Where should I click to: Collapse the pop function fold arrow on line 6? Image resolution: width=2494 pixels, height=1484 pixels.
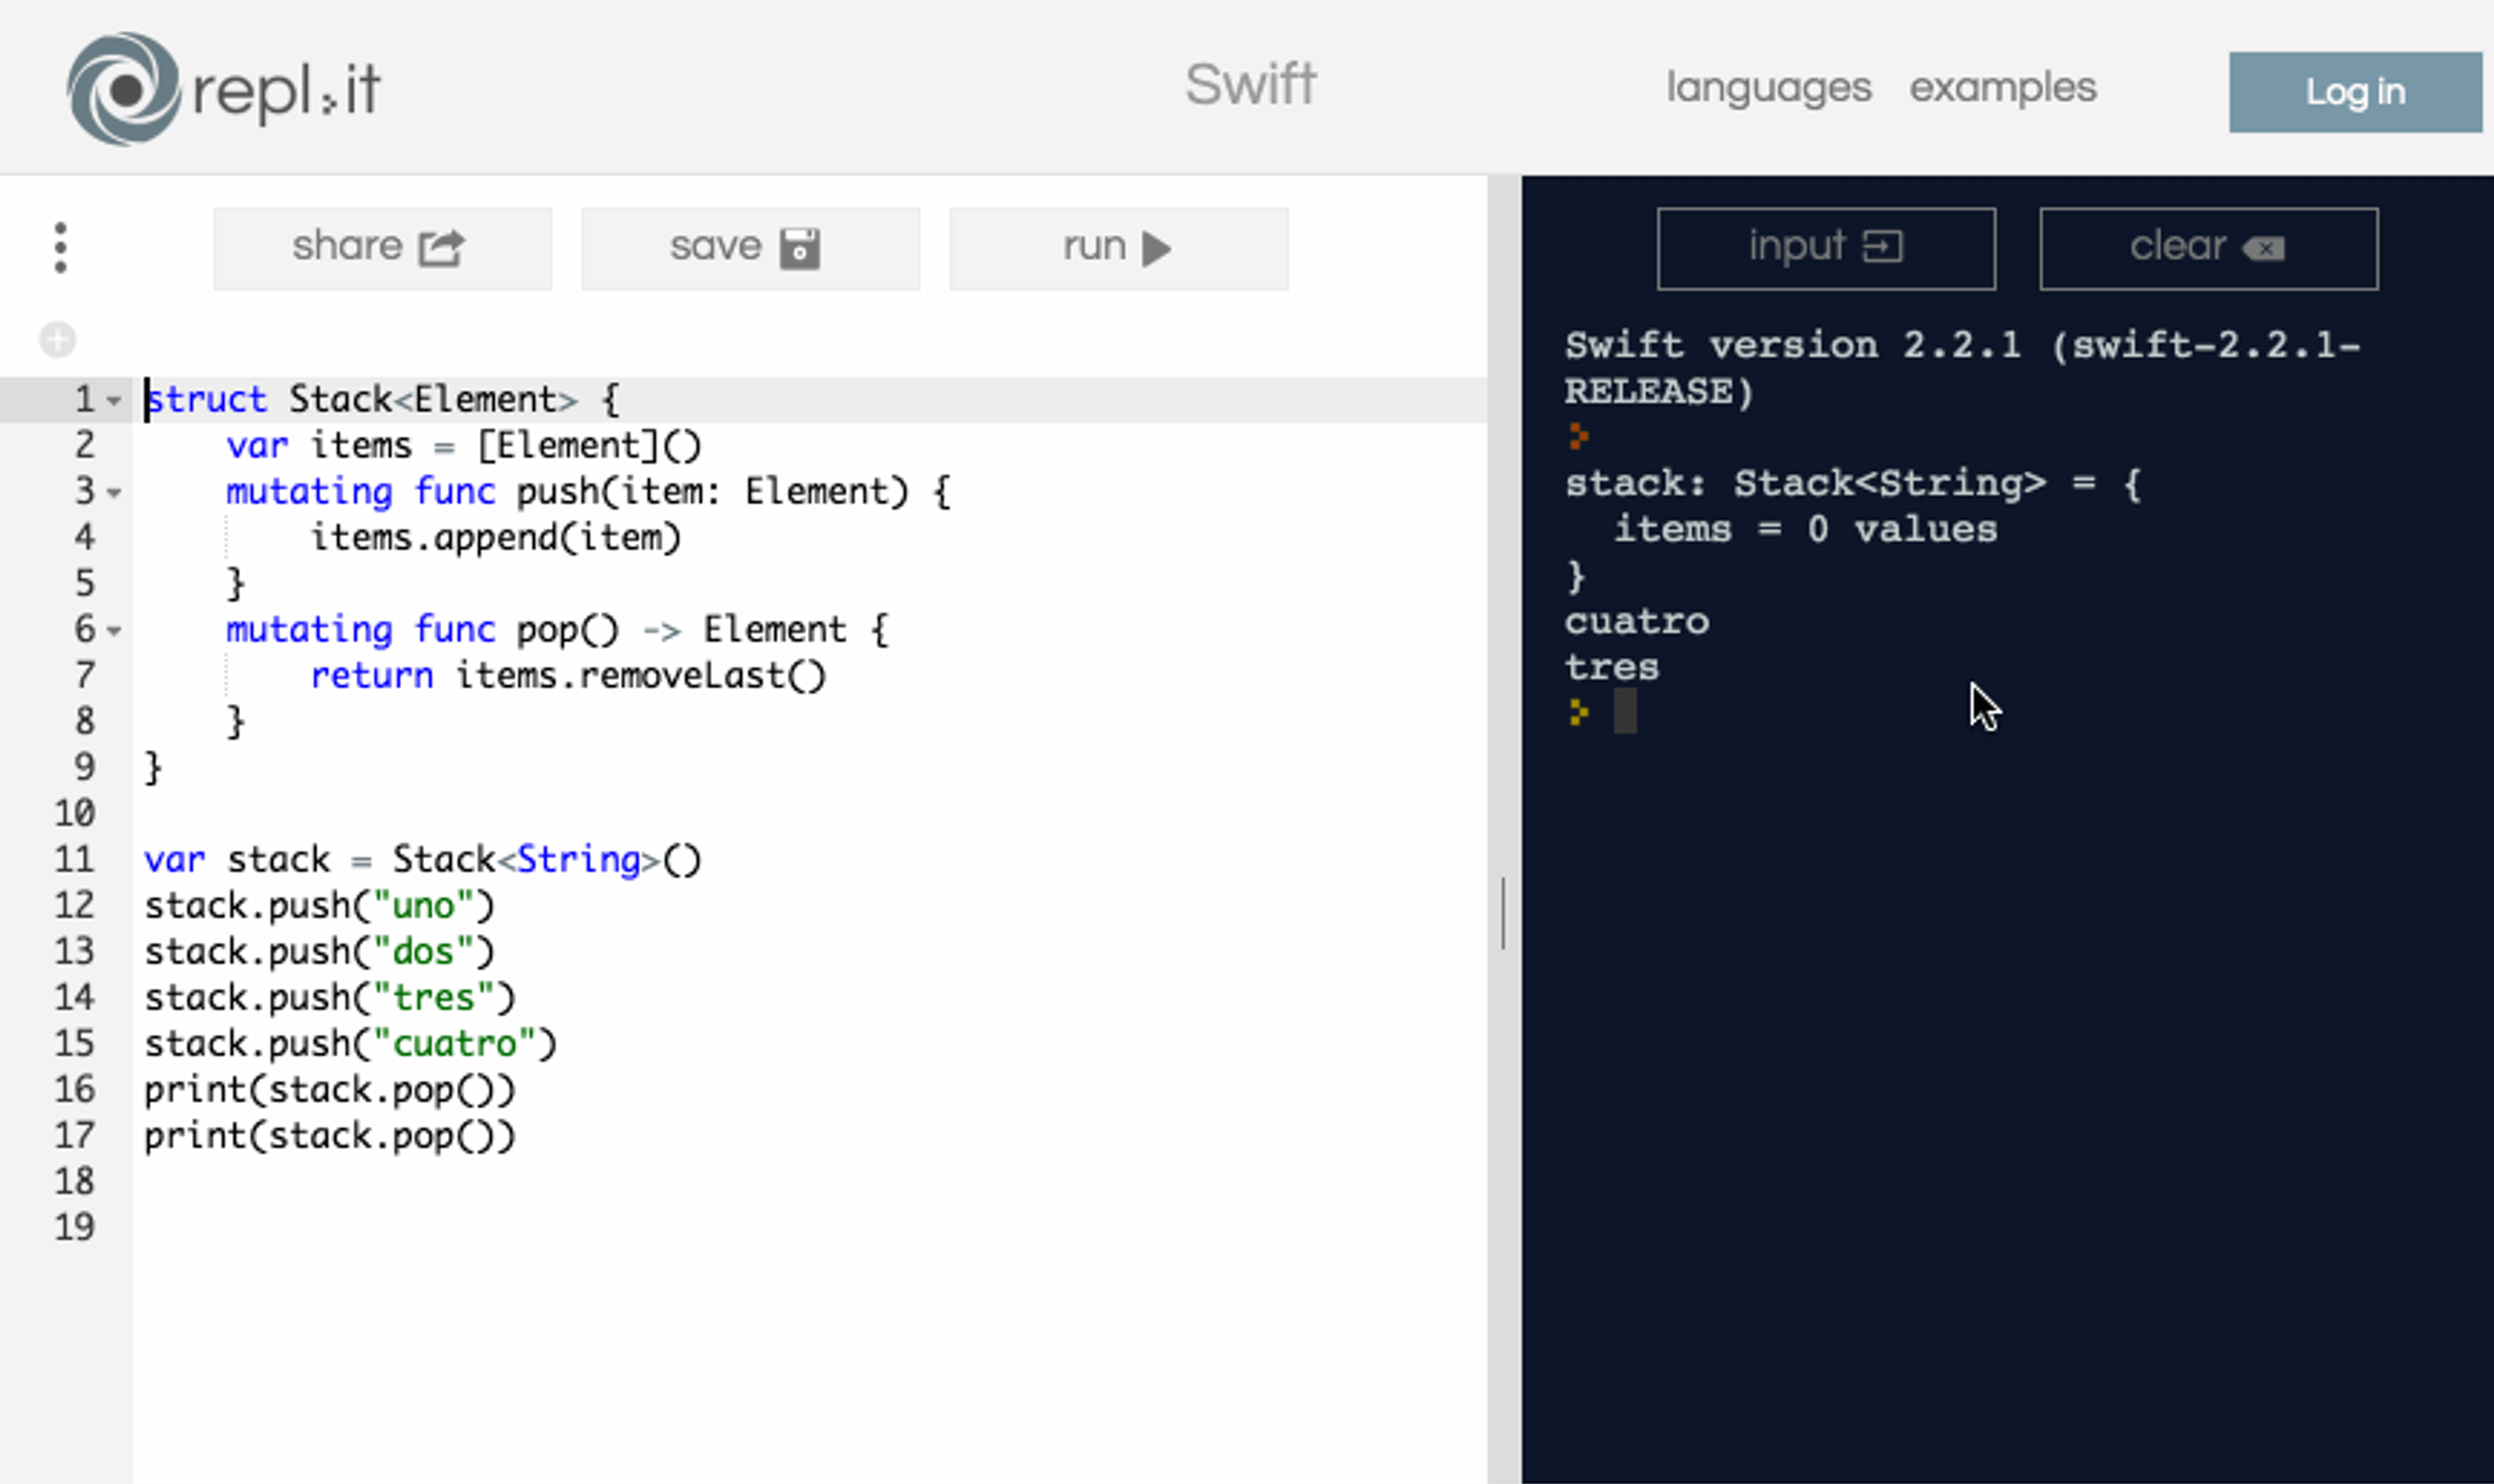tap(114, 631)
